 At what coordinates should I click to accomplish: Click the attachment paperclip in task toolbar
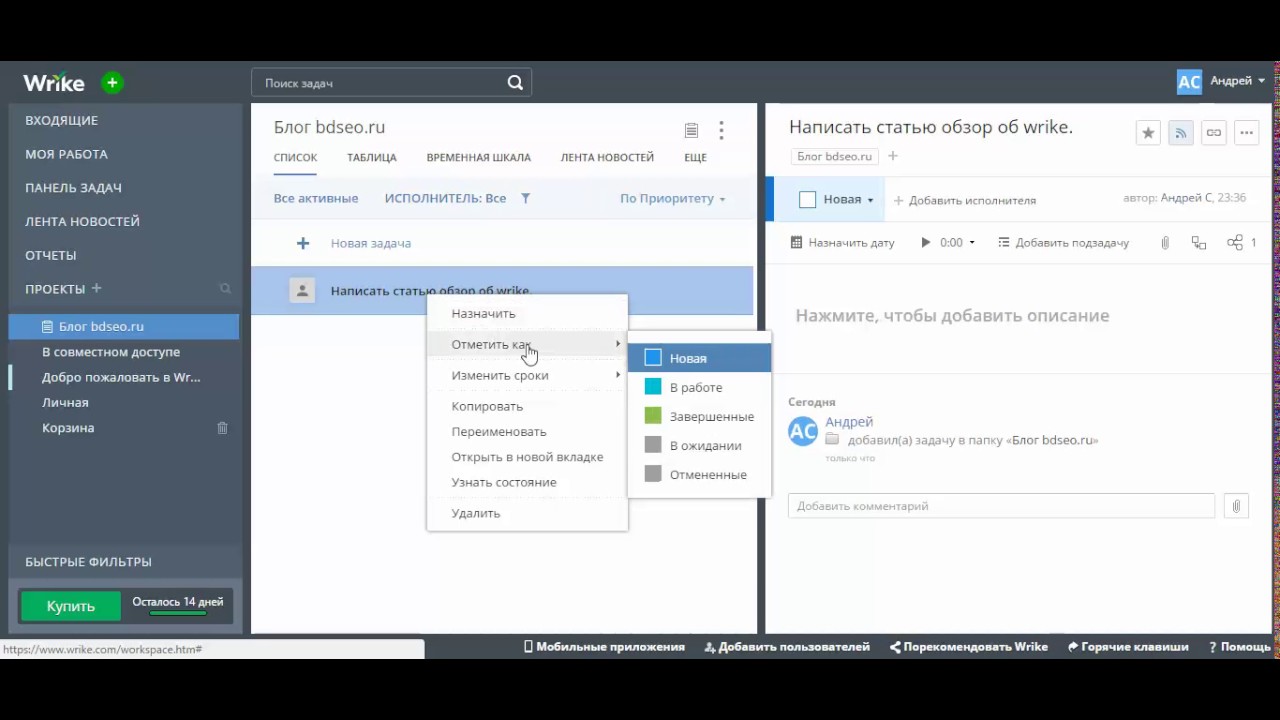coord(1165,242)
